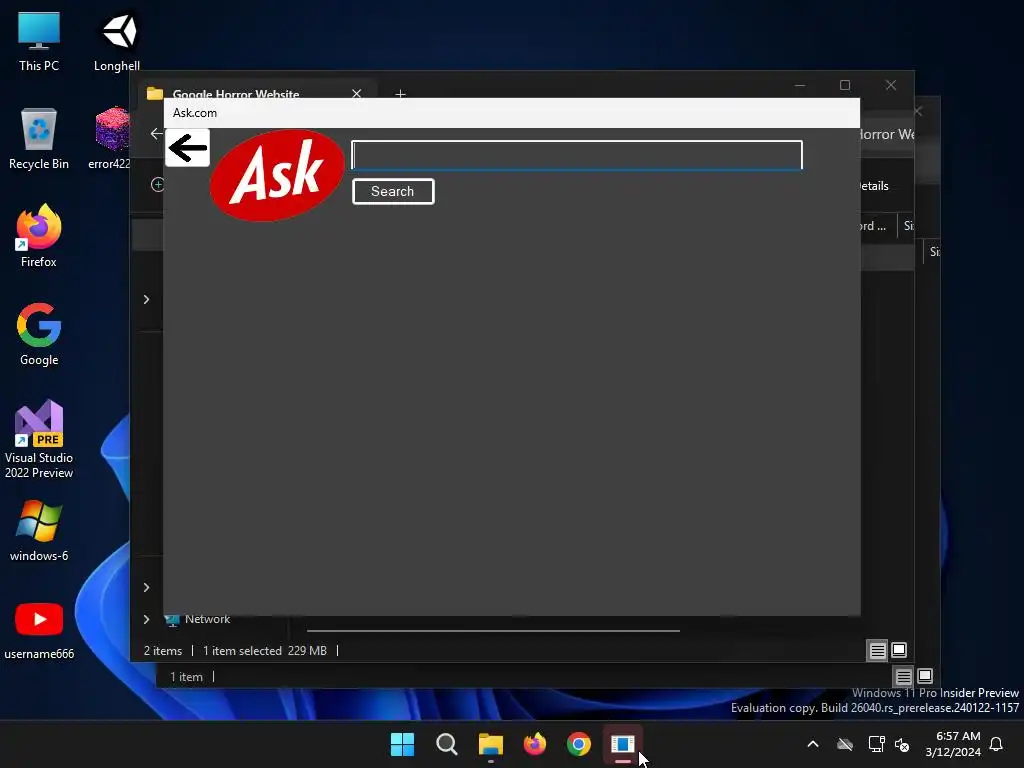Image resolution: width=1024 pixels, height=768 pixels.
Task: Click the red Ask logo
Action: tap(277, 175)
